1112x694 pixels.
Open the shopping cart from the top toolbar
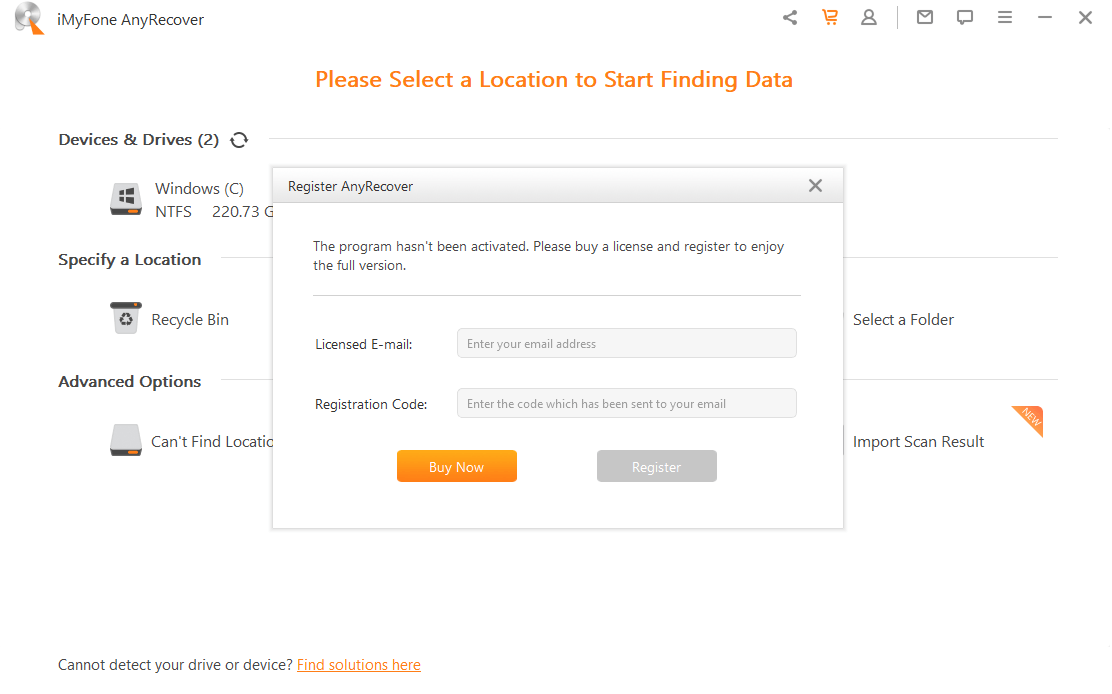point(830,17)
